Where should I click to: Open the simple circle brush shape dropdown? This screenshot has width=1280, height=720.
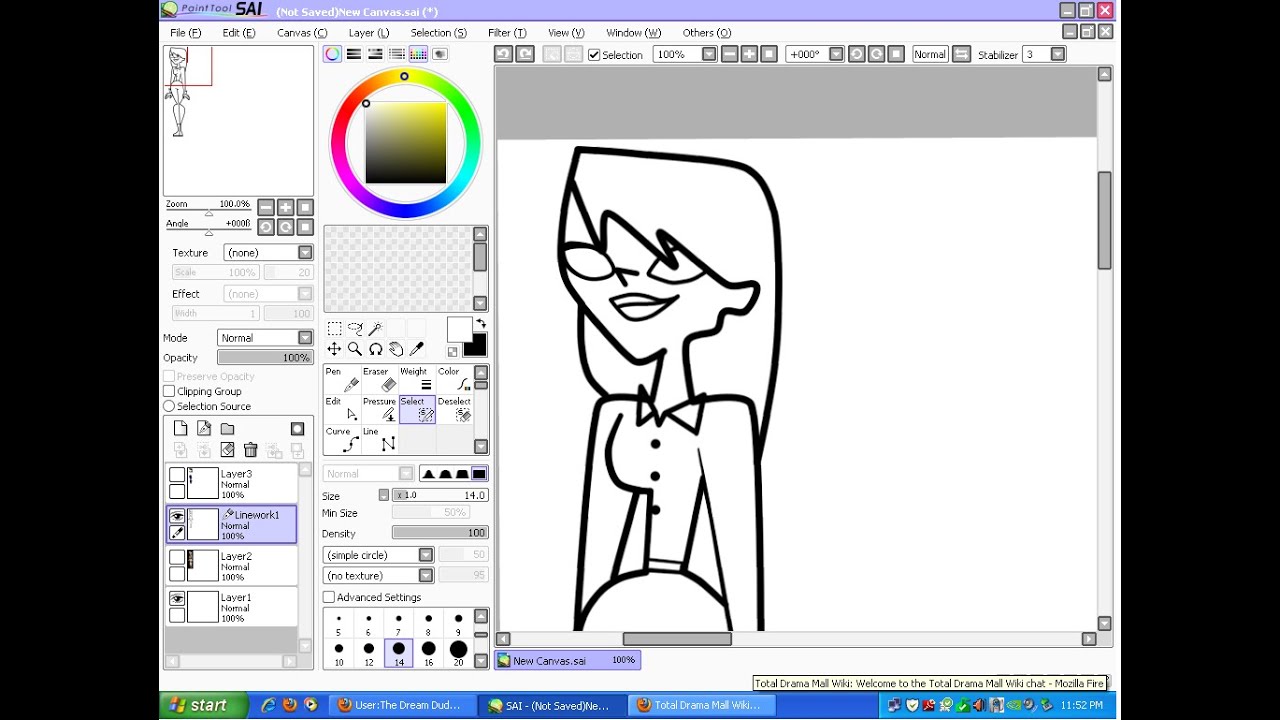pyautogui.click(x=379, y=555)
